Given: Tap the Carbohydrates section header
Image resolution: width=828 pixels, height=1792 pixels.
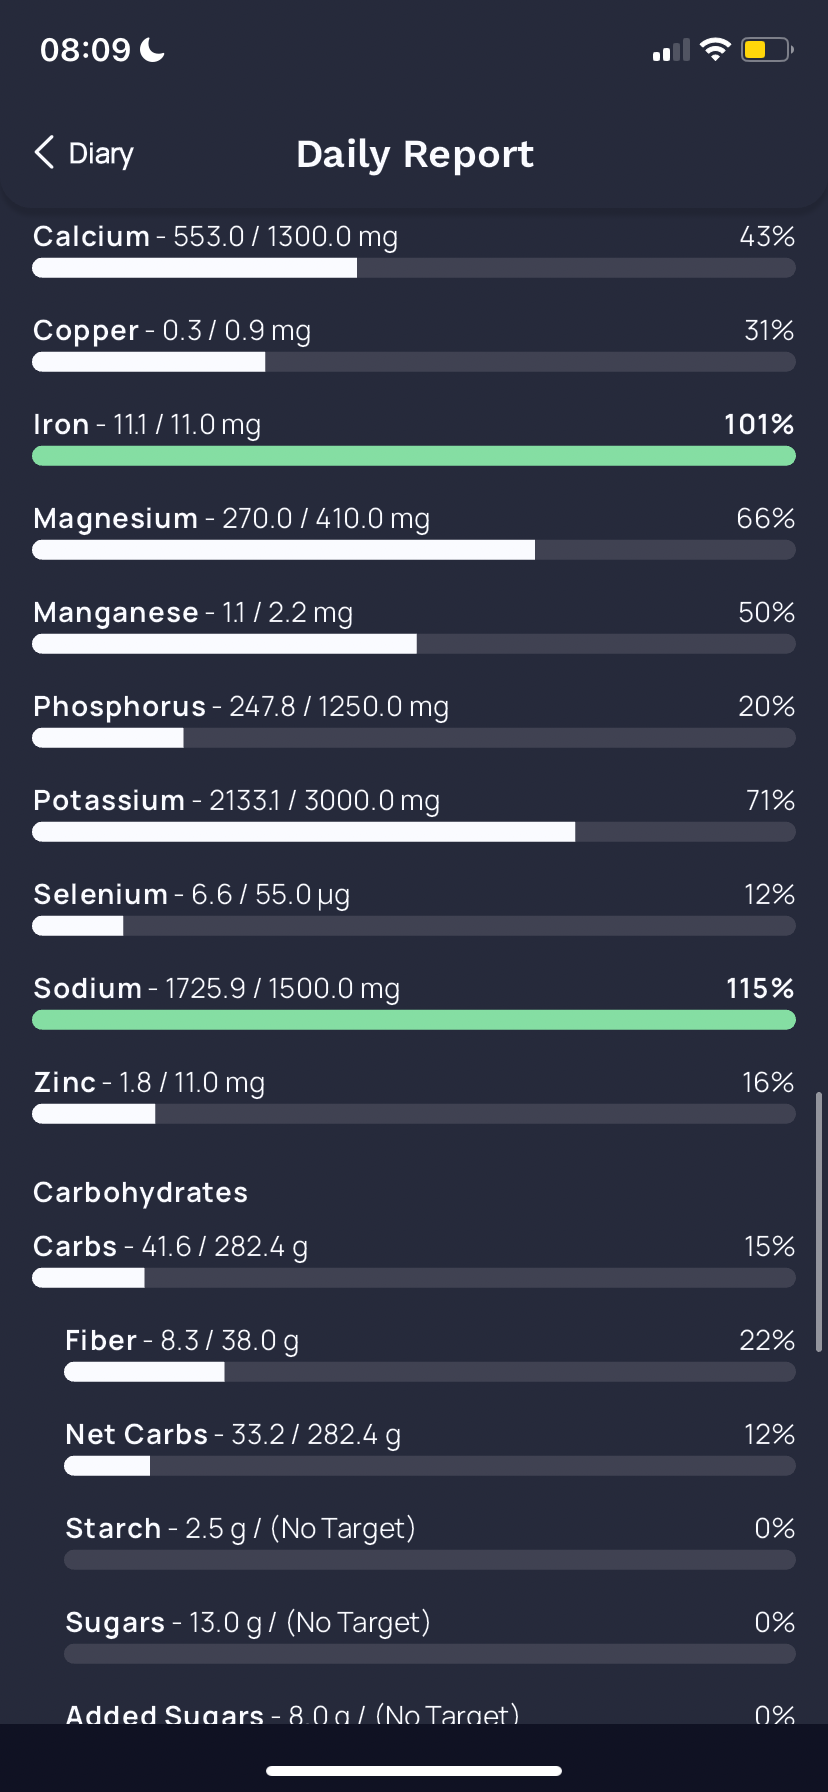Looking at the screenshot, I should [x=140, y=1192].
